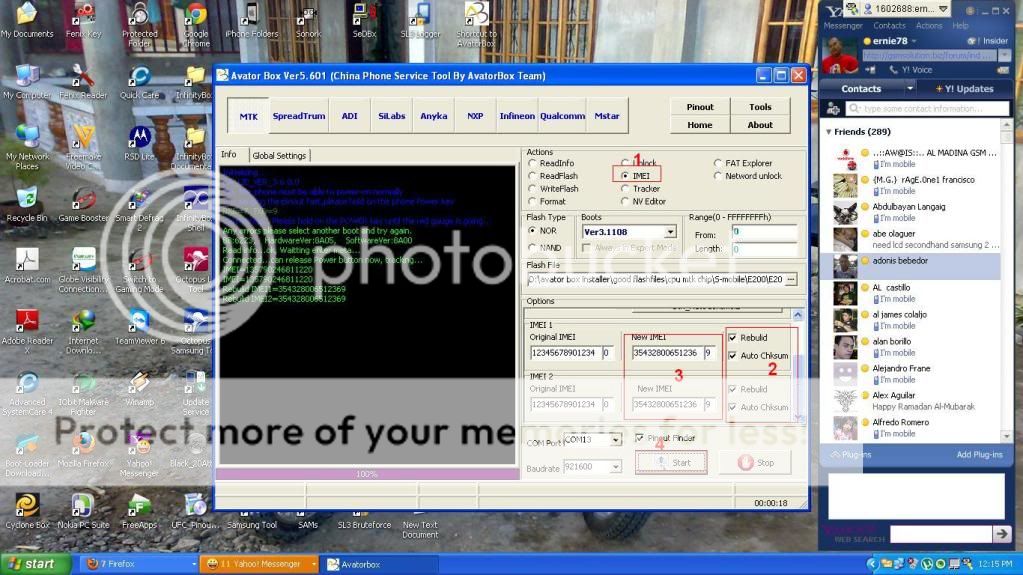Viewport: 1023px width, 575px height.
Task: Click the Start button in Avator Box
Action: pos(671,463)
